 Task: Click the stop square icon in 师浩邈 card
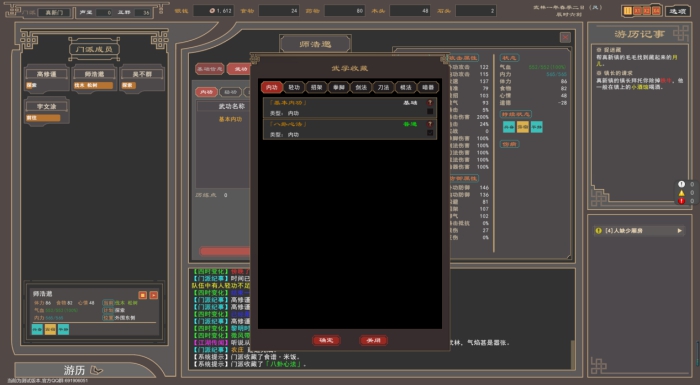click(142, 295)
